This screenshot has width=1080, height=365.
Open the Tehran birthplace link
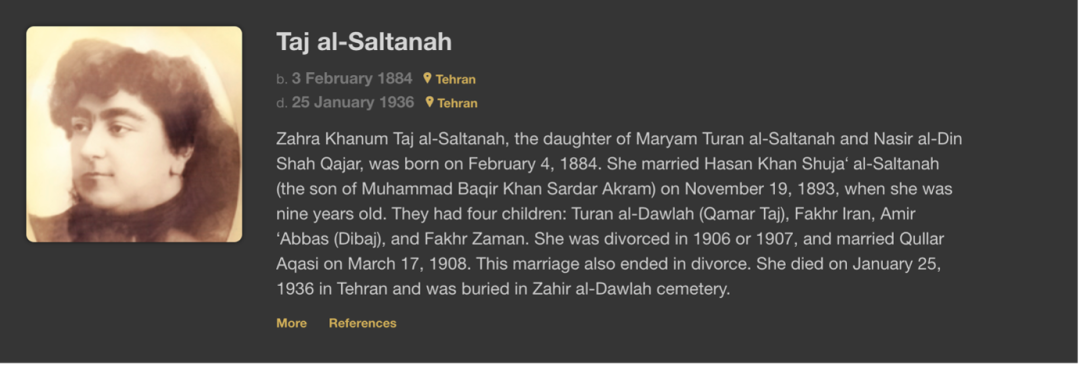455,79
